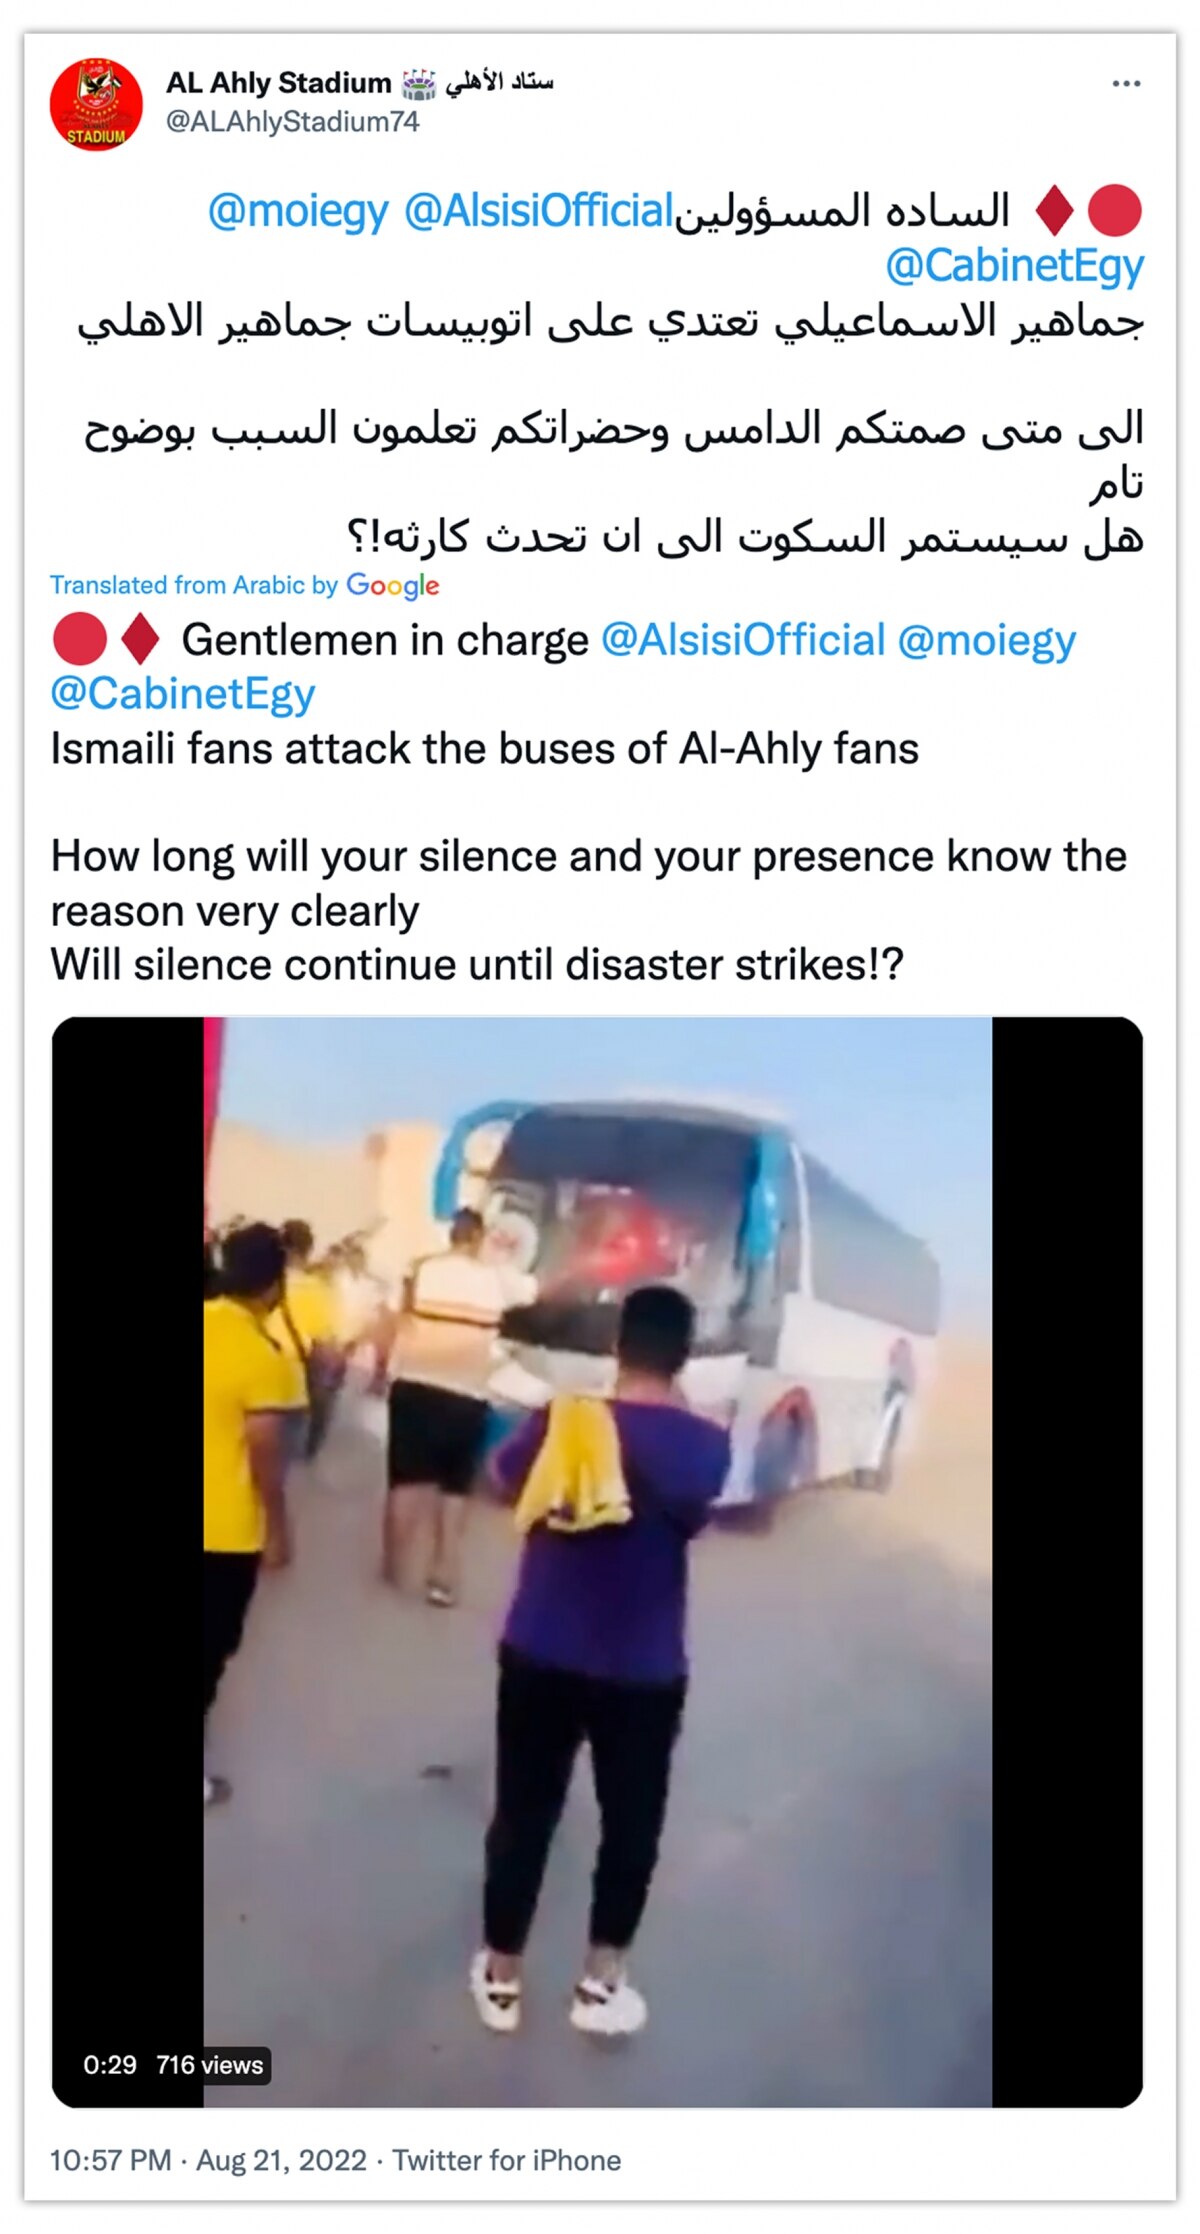Open @CabinetEgy mention in Arabic tweet
This screenshot has height=2234, width=1200.
1014,266
